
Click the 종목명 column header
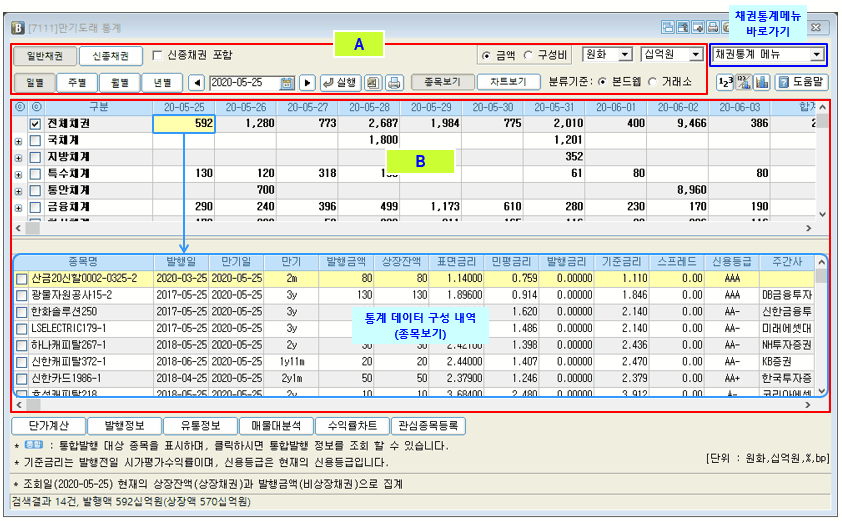pyautogui.click(x=83, y=262)
